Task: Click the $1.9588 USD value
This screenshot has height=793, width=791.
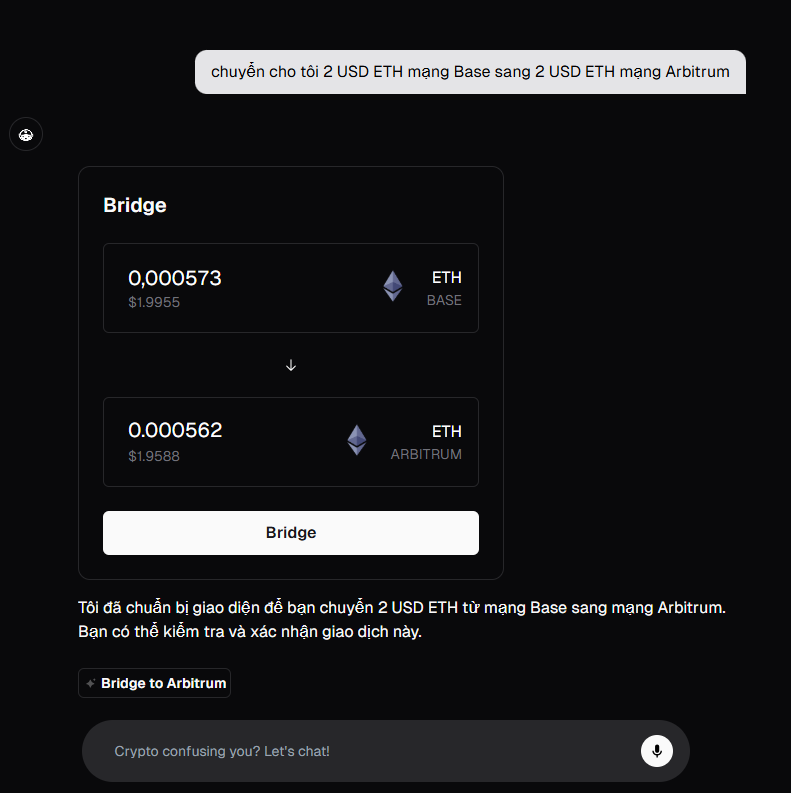Action: tap(154, 456)
